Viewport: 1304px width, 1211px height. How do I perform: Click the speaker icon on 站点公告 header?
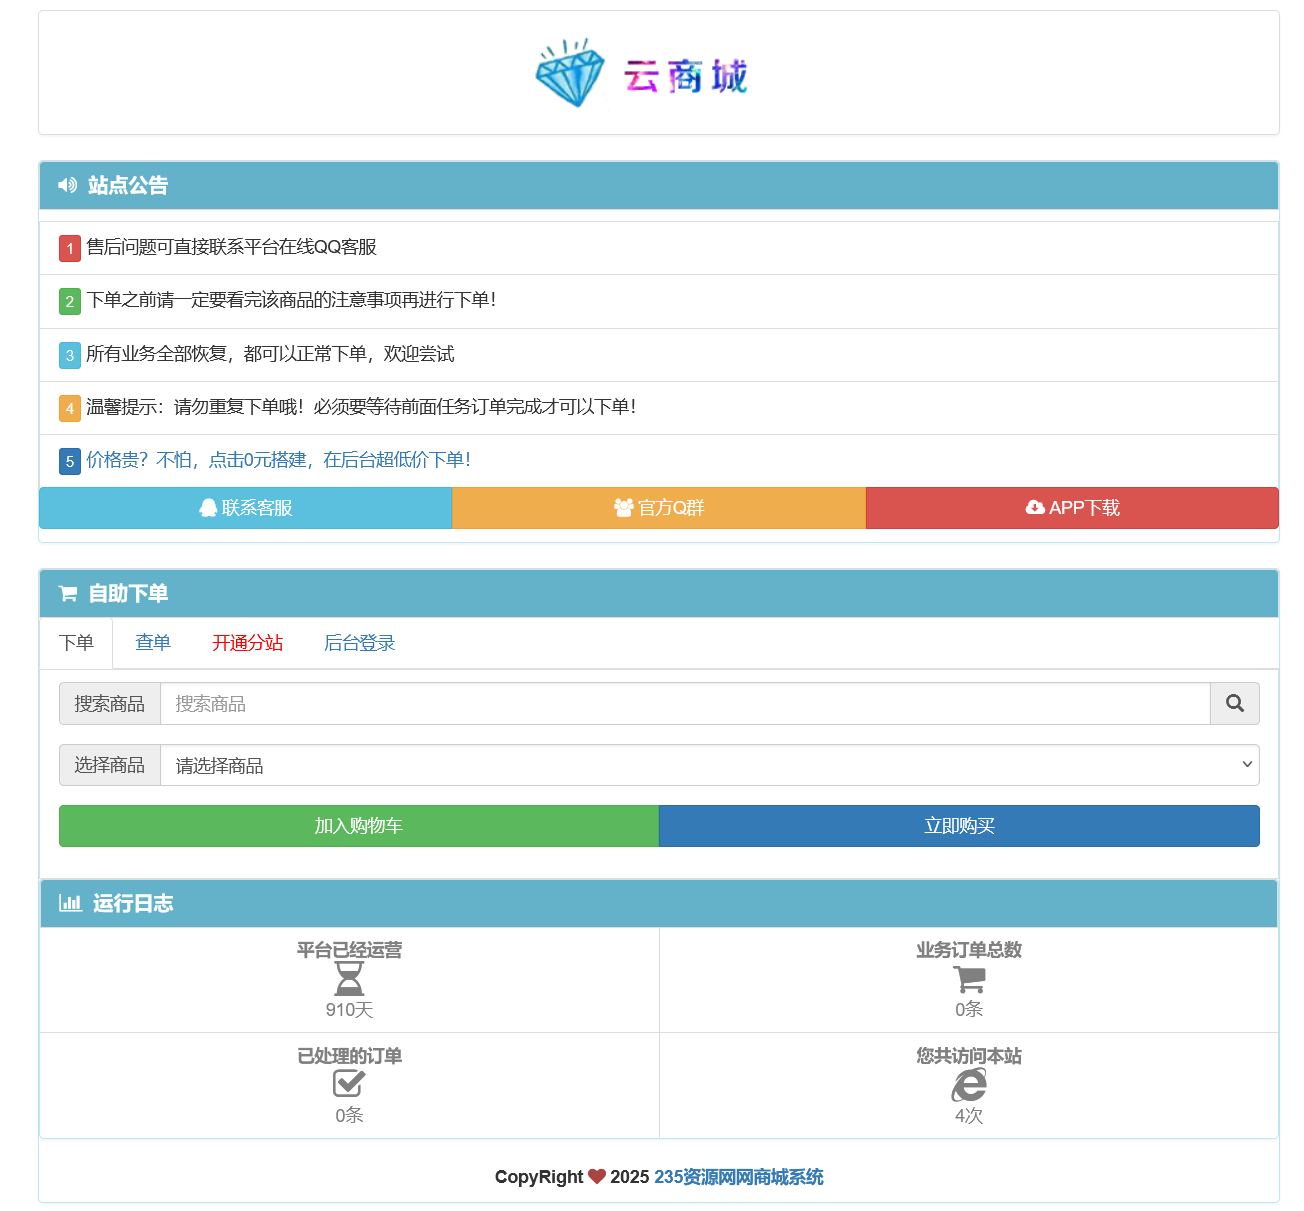pos(66,185)
